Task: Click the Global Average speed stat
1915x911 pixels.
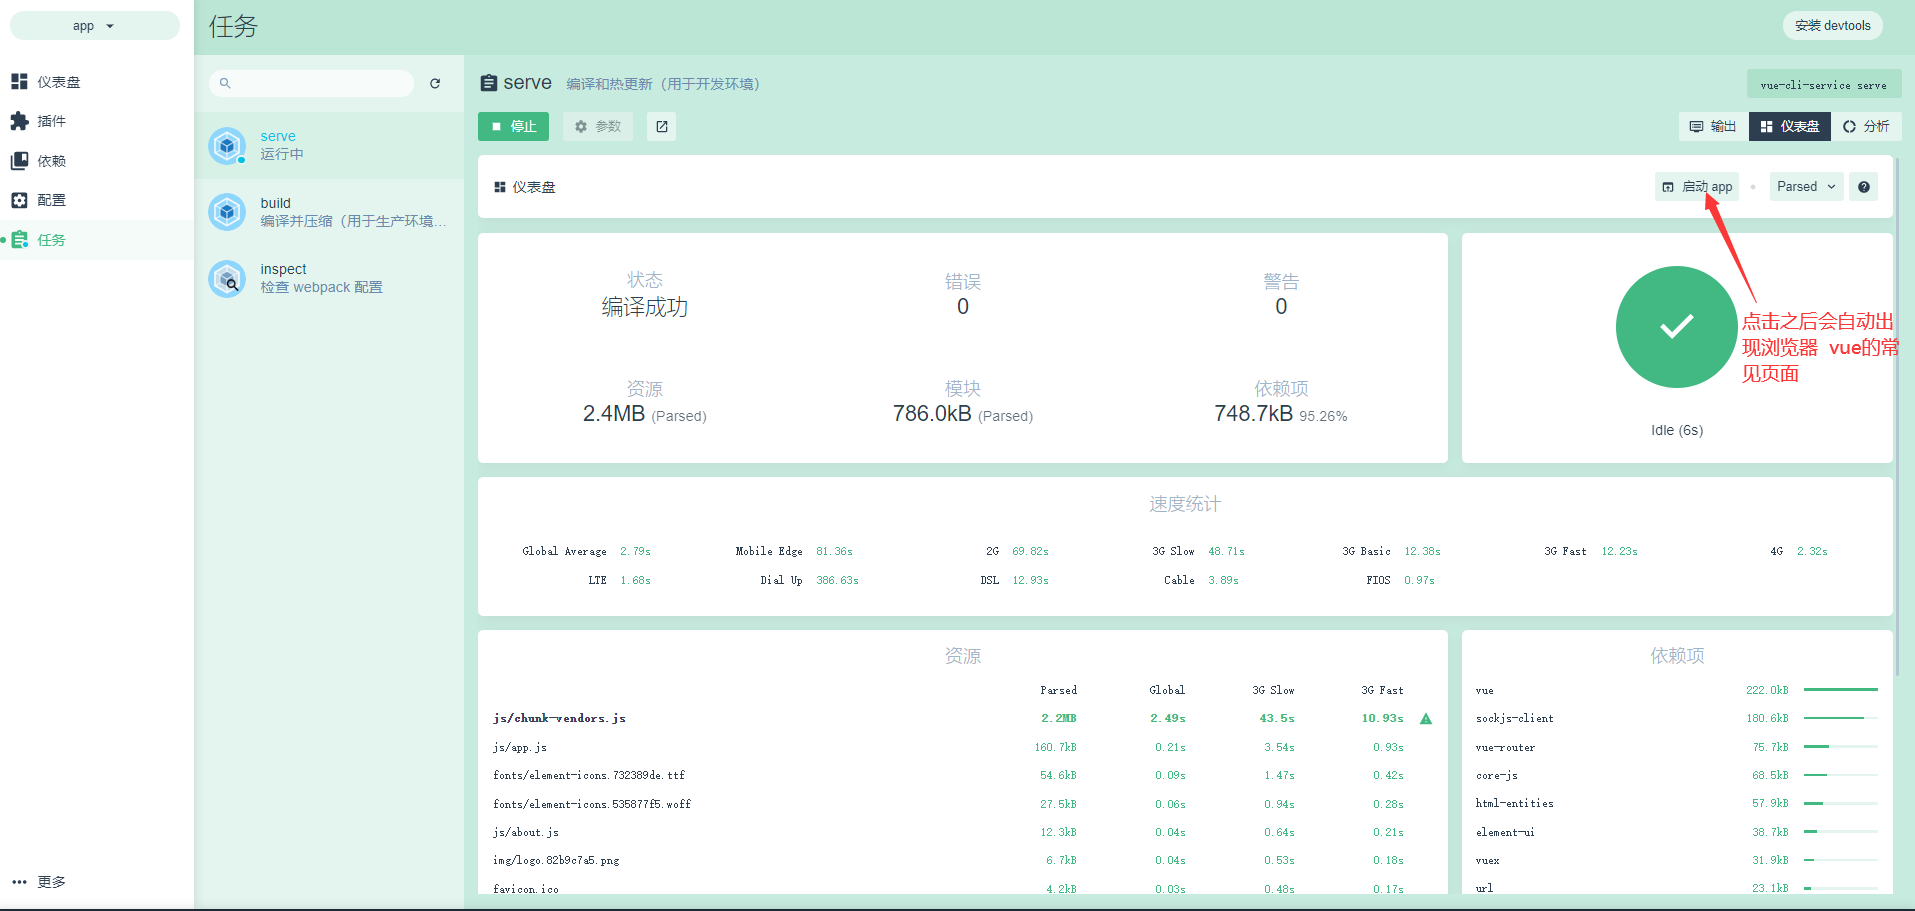Action: (587, 551)
